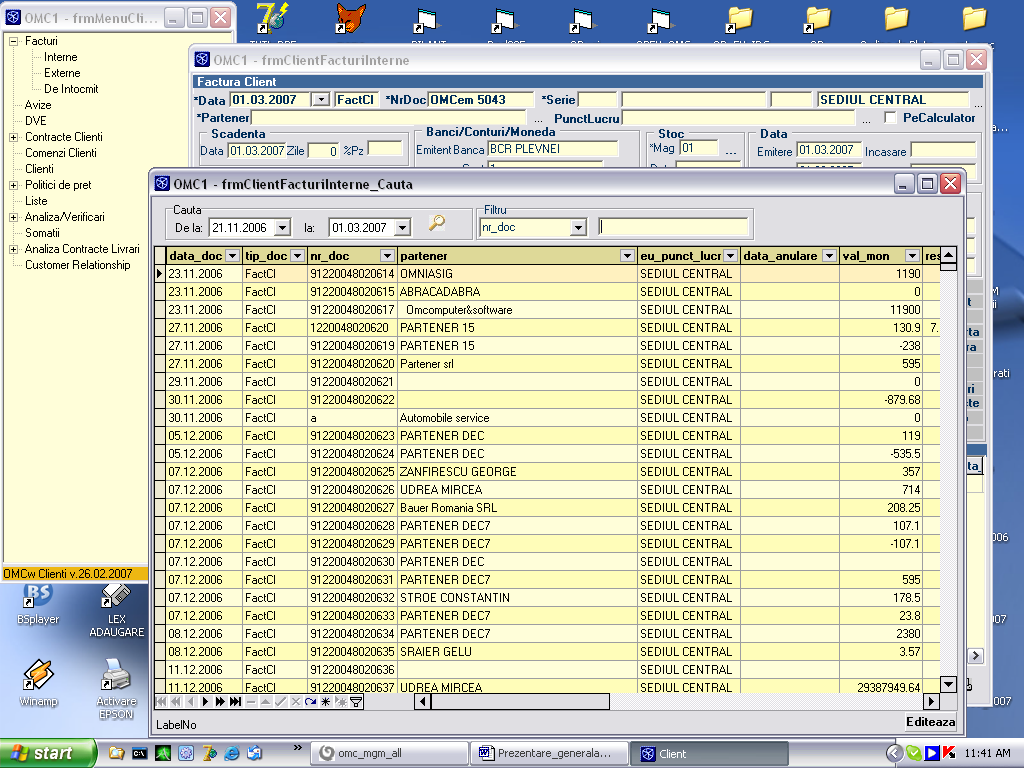Viewport: 1024px width, 768px height.
Task: Open tip_doc column filter dropdown
Action: (x=297, y=256)
